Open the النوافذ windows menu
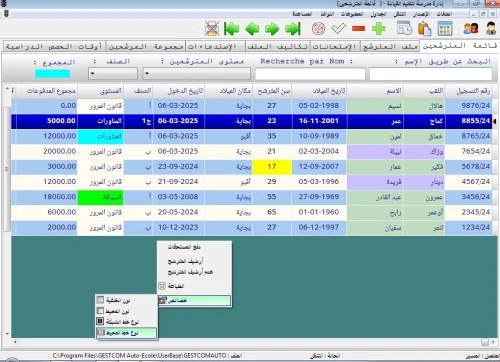 click(327, 14)
